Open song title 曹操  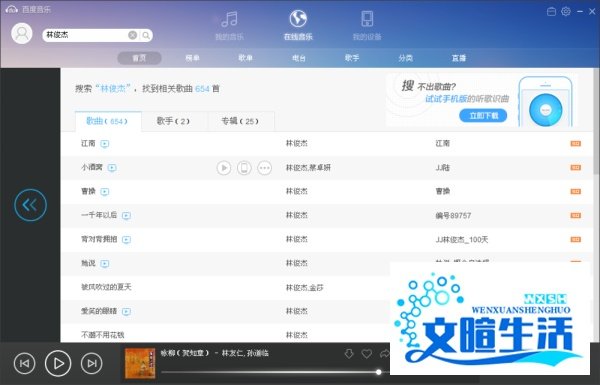(x=88, y=191)
